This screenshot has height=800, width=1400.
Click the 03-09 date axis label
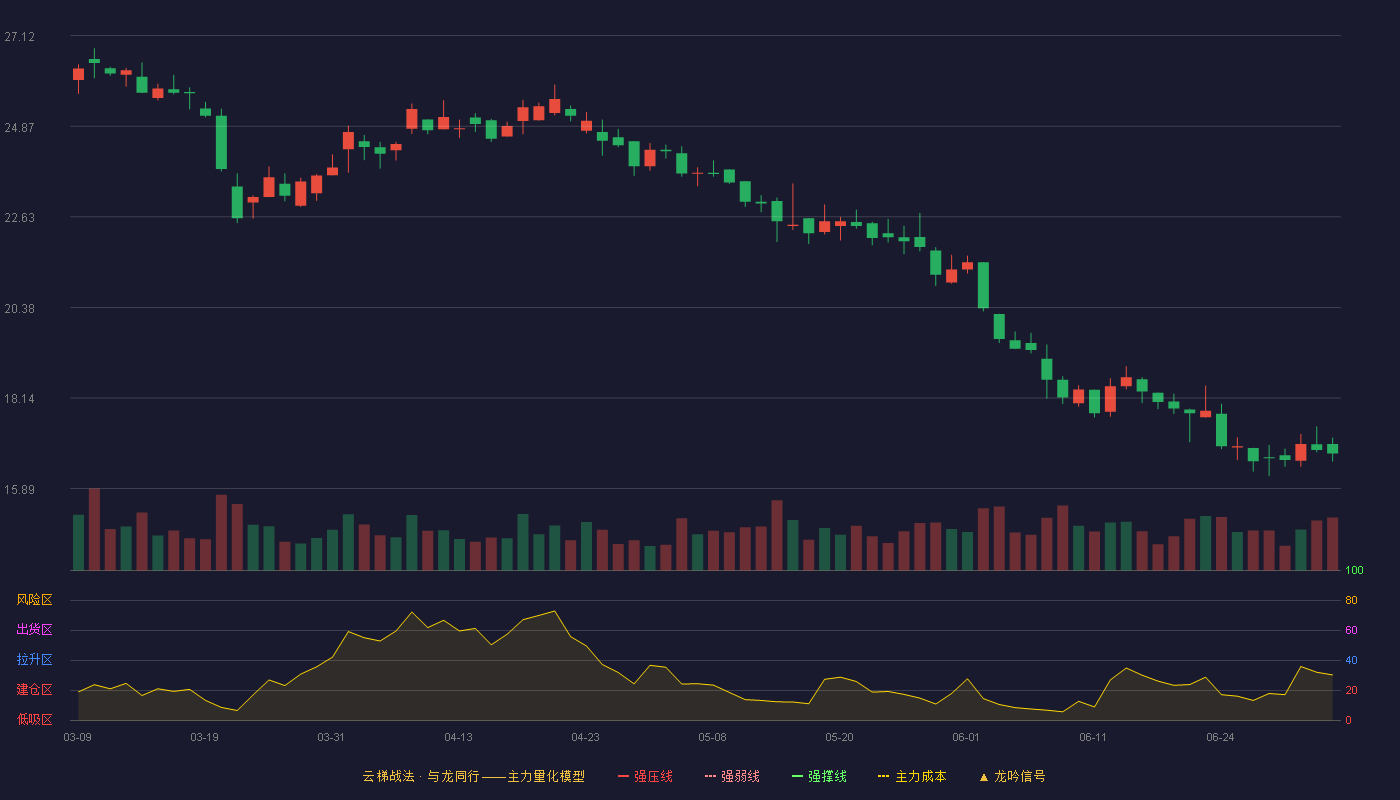click(x=78, y=737)
